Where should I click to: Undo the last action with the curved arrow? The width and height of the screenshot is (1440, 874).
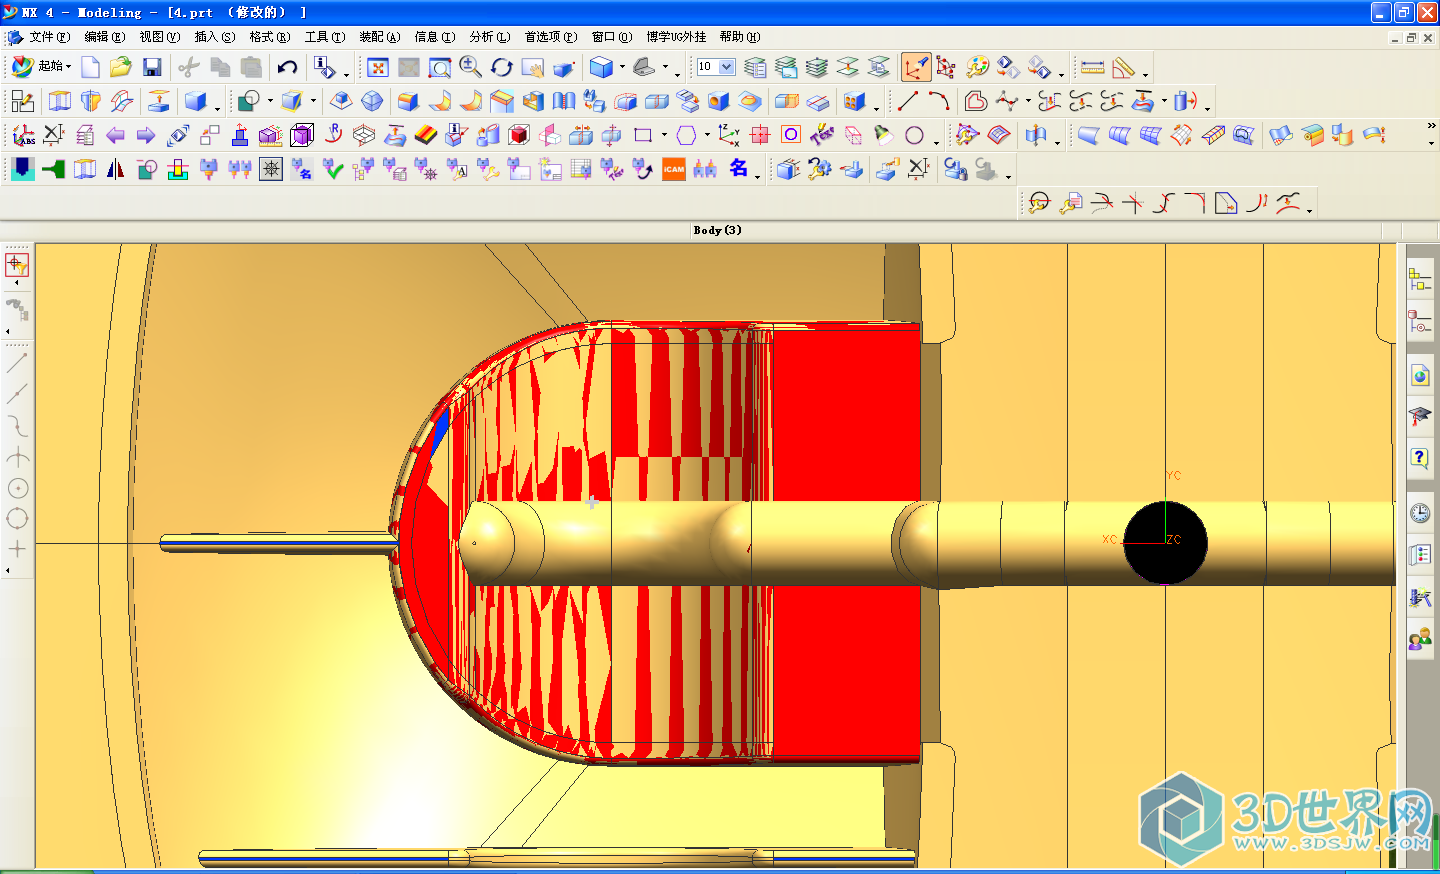288,67
